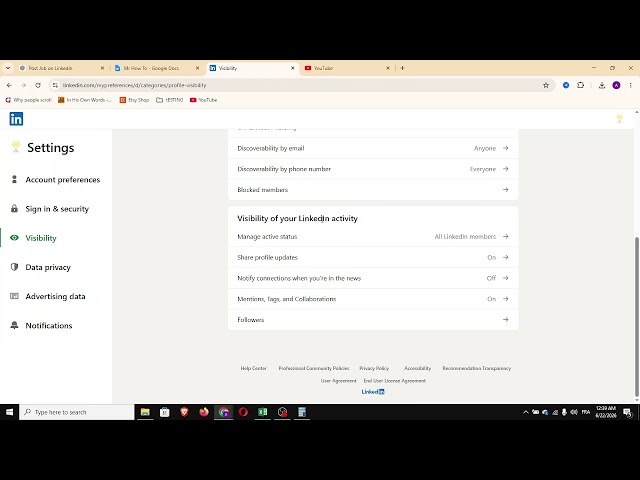The width and height of the screenshot is (640, 480).
Task: Bookmark this page with the star icon
Action: (x=546, y=85)
